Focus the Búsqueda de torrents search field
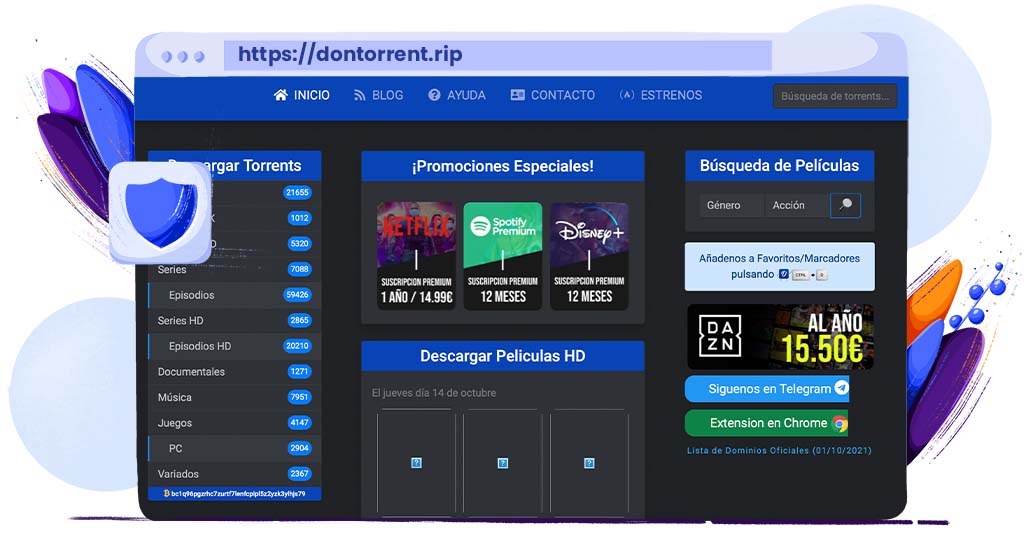Image resolution: width=1024 pixels, height=541 pixels. (x=835, y=96)
